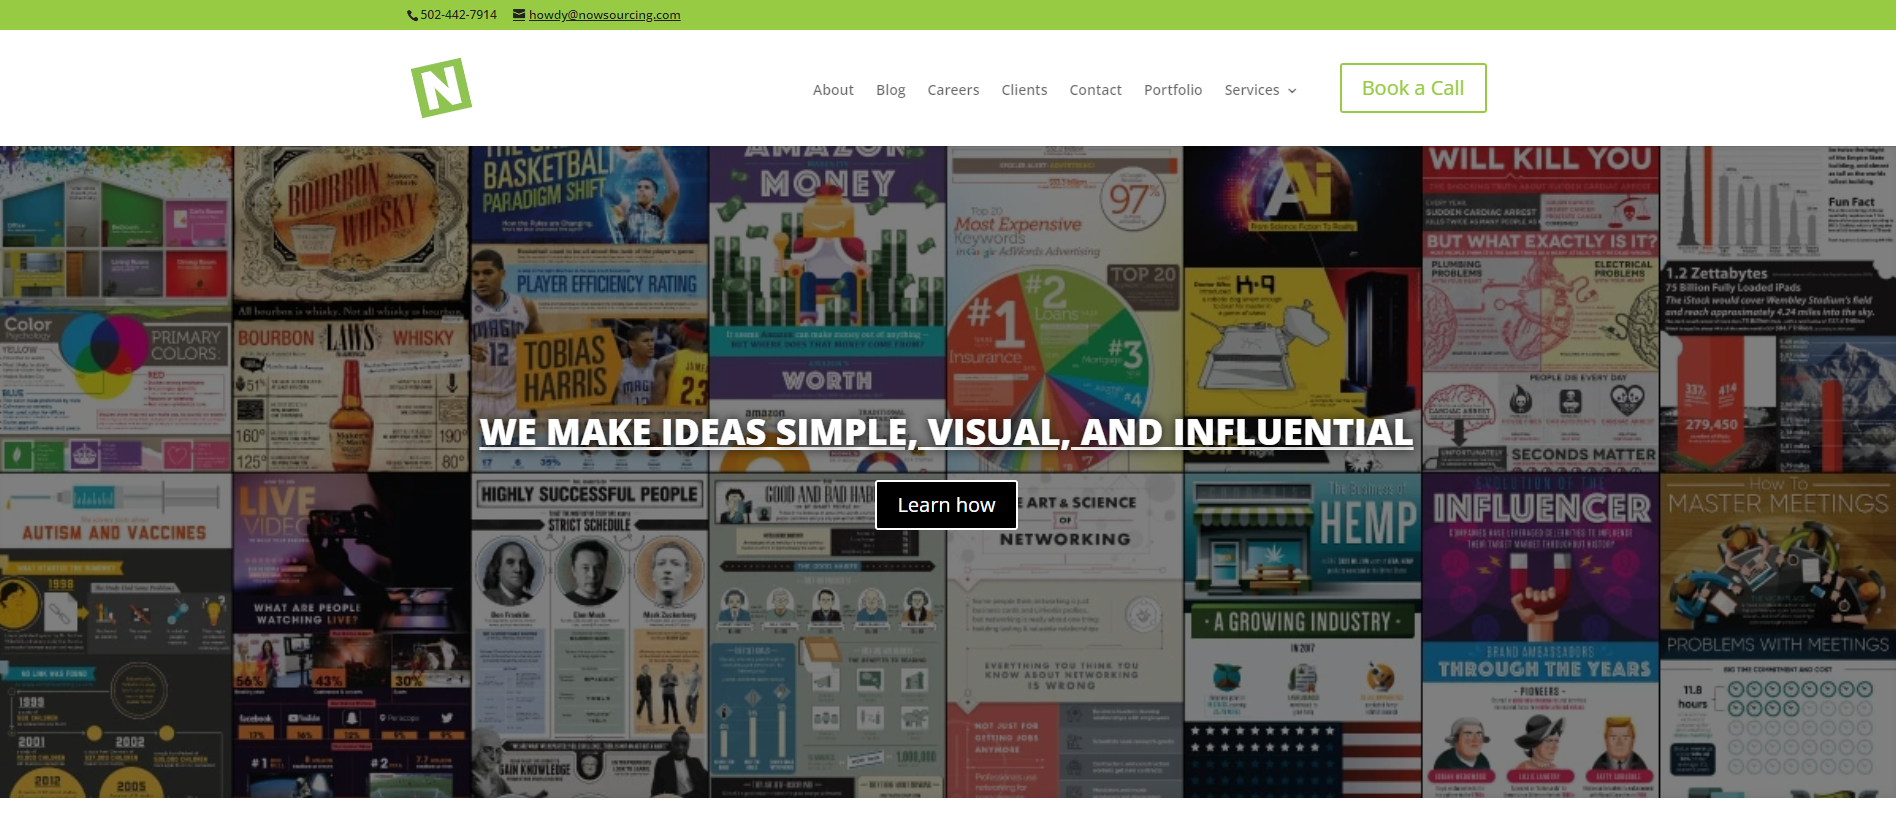Navigate to Clients
This screenshot has height=831, width=1896.
click(x=1024, y=90)
